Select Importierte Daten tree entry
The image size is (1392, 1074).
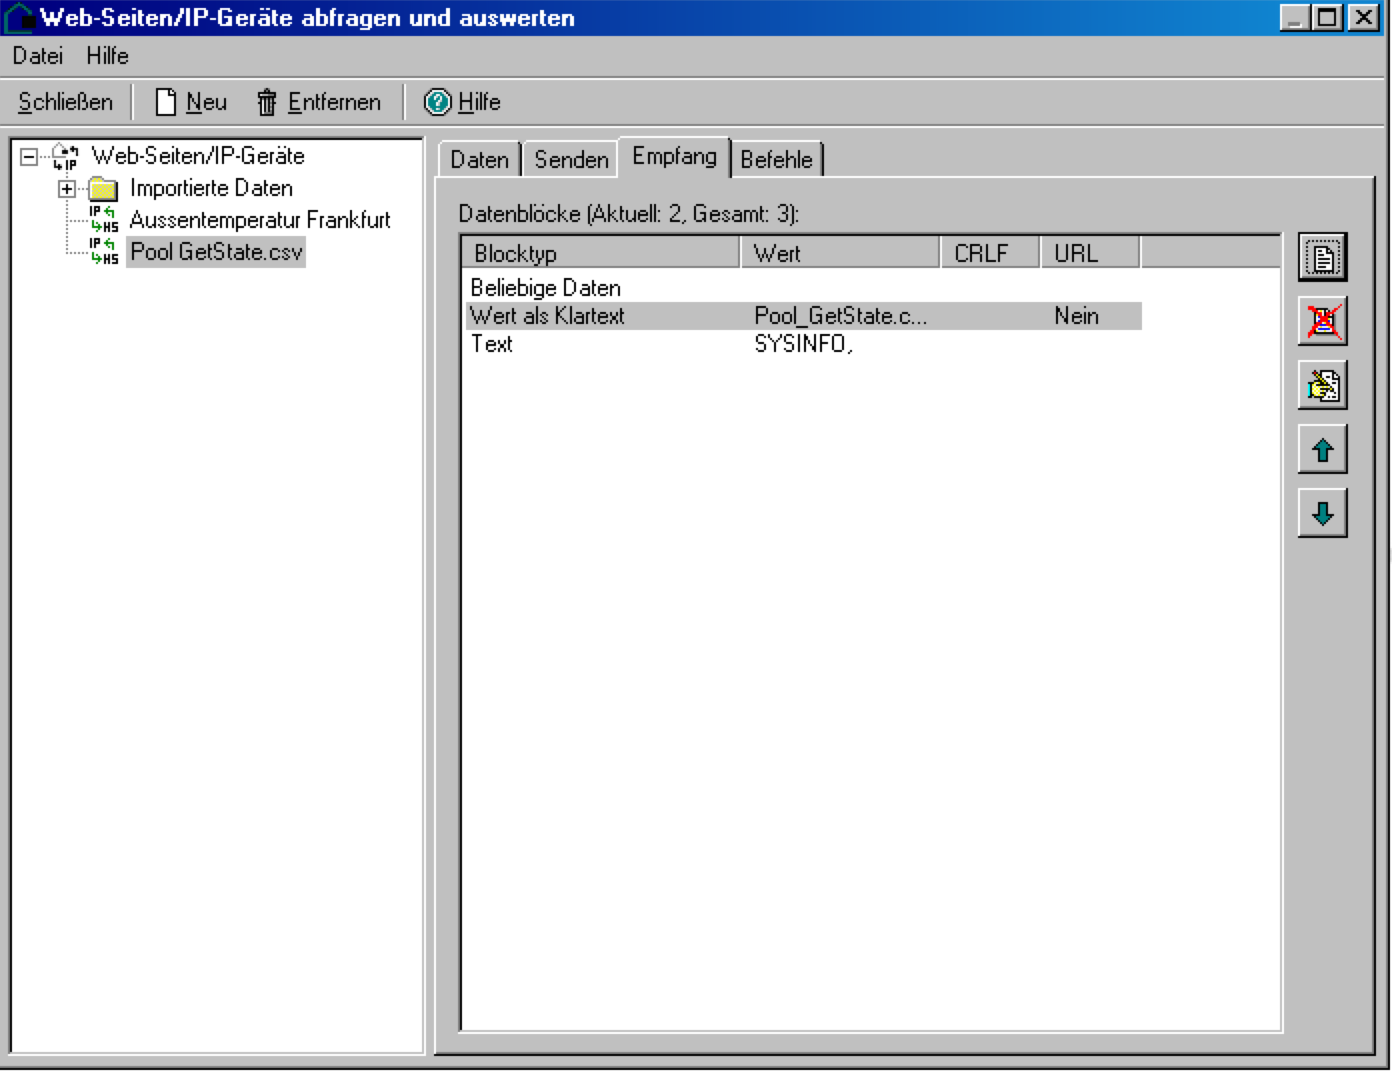tap(211, 188)
